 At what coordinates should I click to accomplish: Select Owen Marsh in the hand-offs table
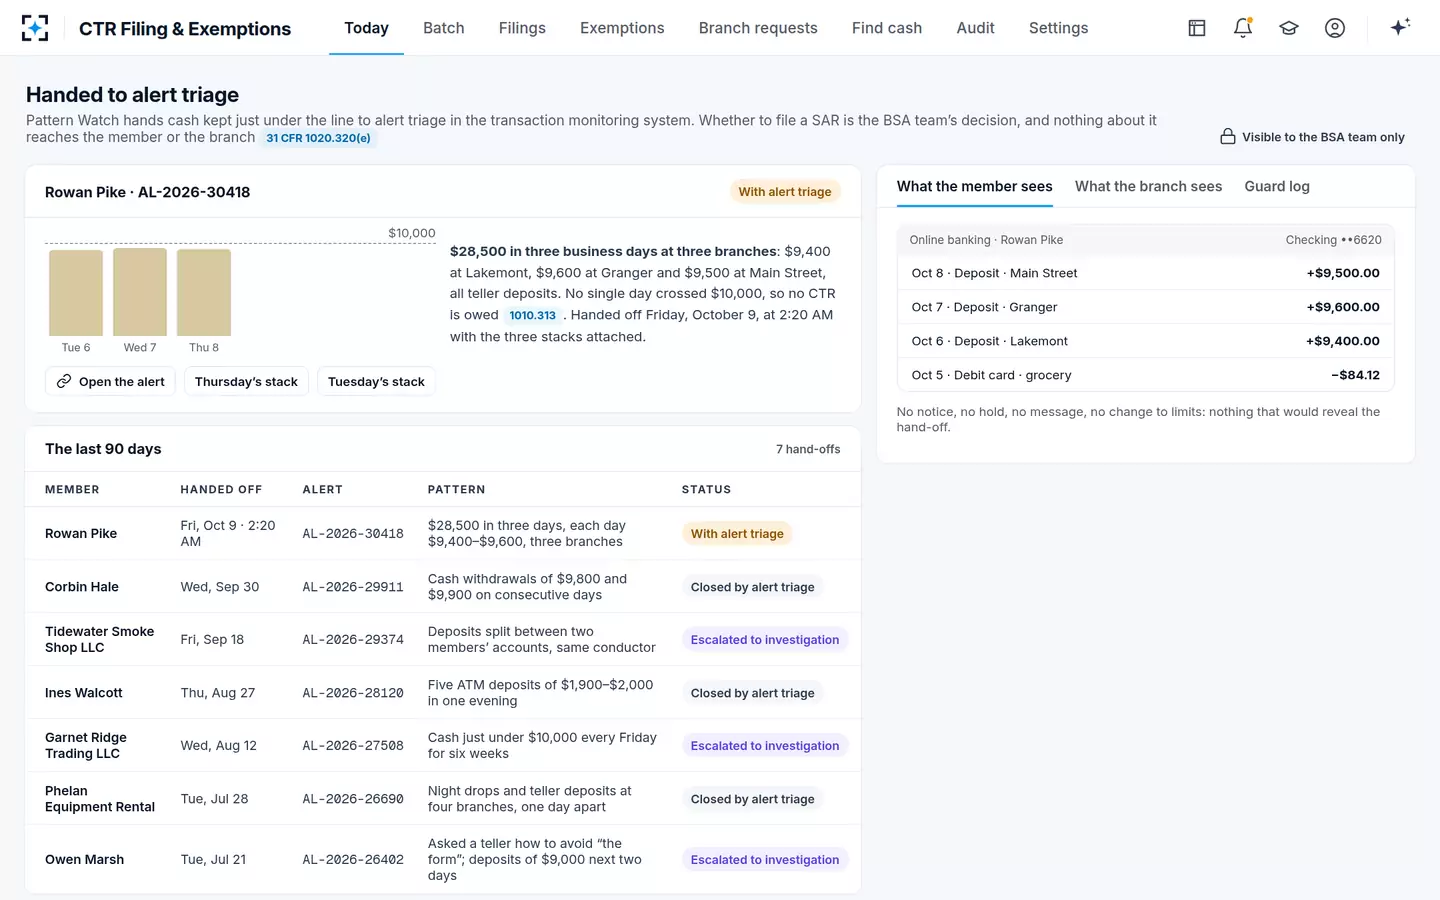[x=443, y=859]
